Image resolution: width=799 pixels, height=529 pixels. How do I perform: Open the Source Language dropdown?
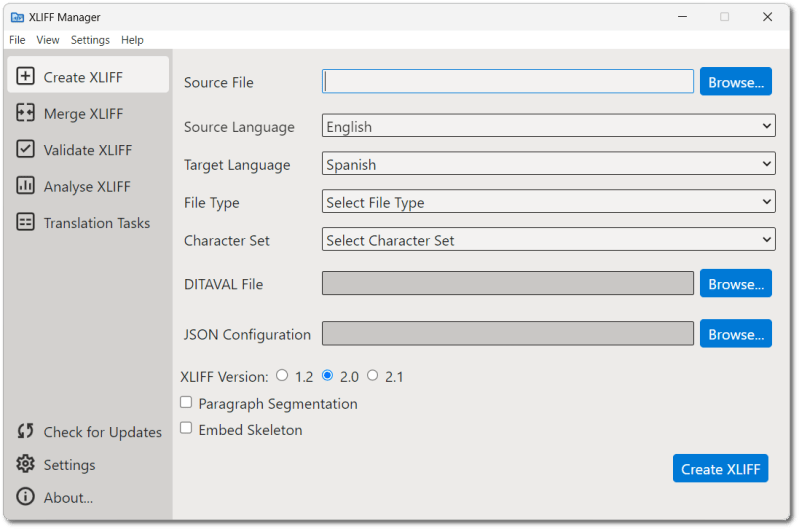click(x=548, y=127)
